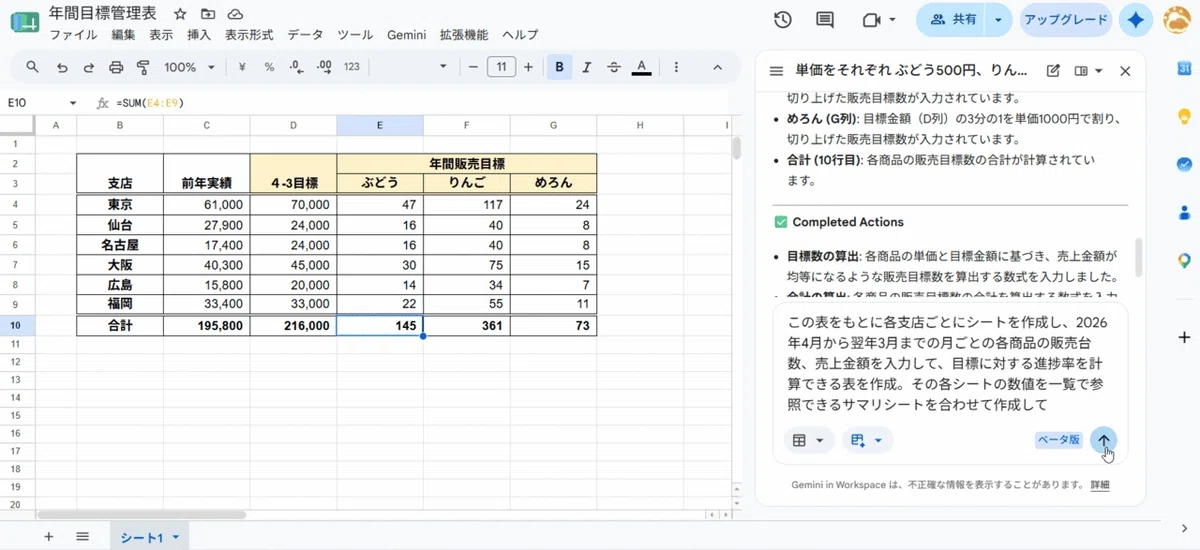Start a new Gemini chat (pencil icon)
The height and width of the screenshot is (550, 1200).
click(x=1053, y=71)
